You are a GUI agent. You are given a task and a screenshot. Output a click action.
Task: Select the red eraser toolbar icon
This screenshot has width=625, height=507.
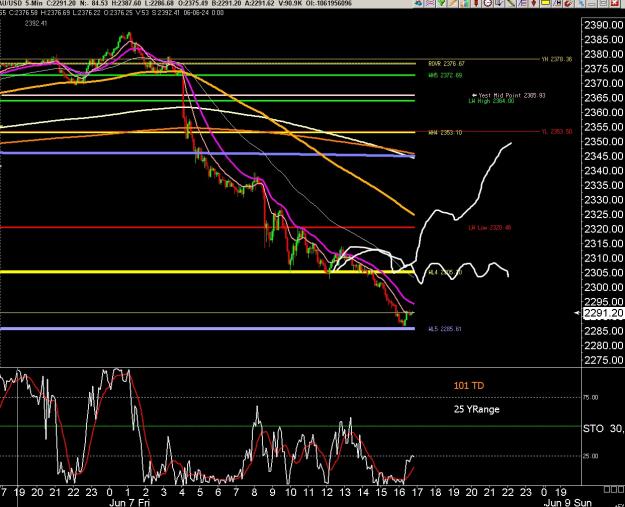[x=568, y=3]
